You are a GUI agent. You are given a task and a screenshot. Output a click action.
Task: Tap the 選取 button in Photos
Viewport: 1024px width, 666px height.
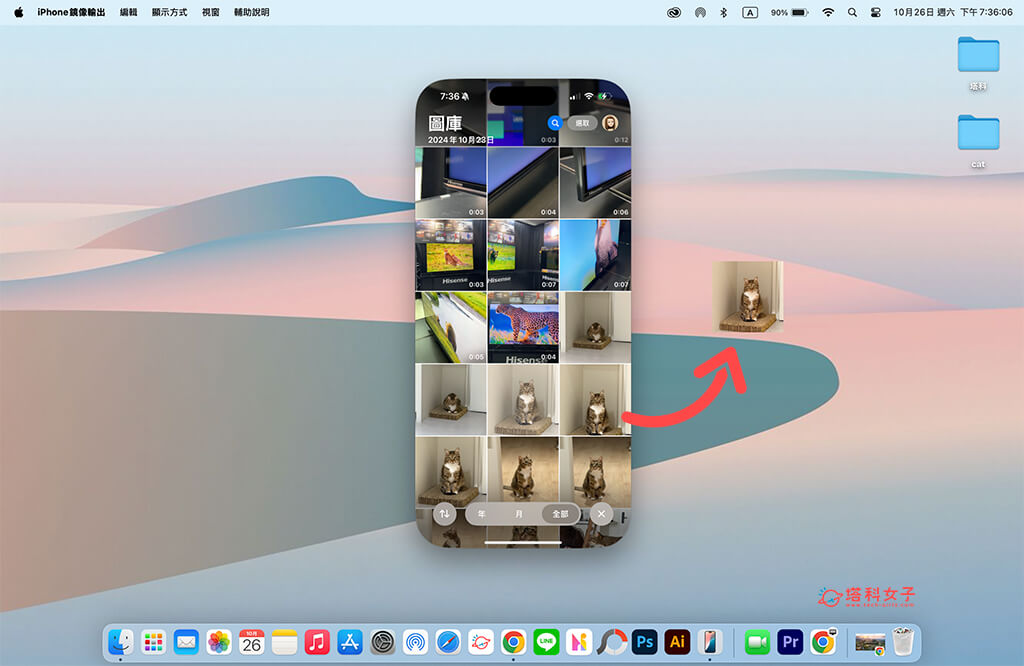coord(582,123)
